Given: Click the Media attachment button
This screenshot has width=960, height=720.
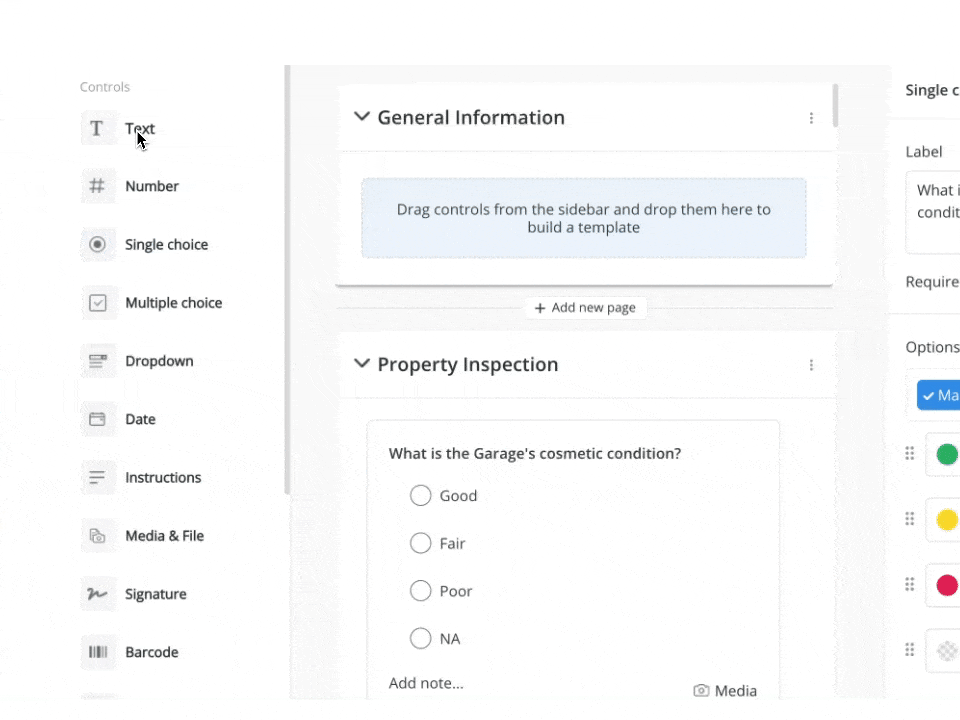Looking at the screenshot, I should (x=725, y=691).
